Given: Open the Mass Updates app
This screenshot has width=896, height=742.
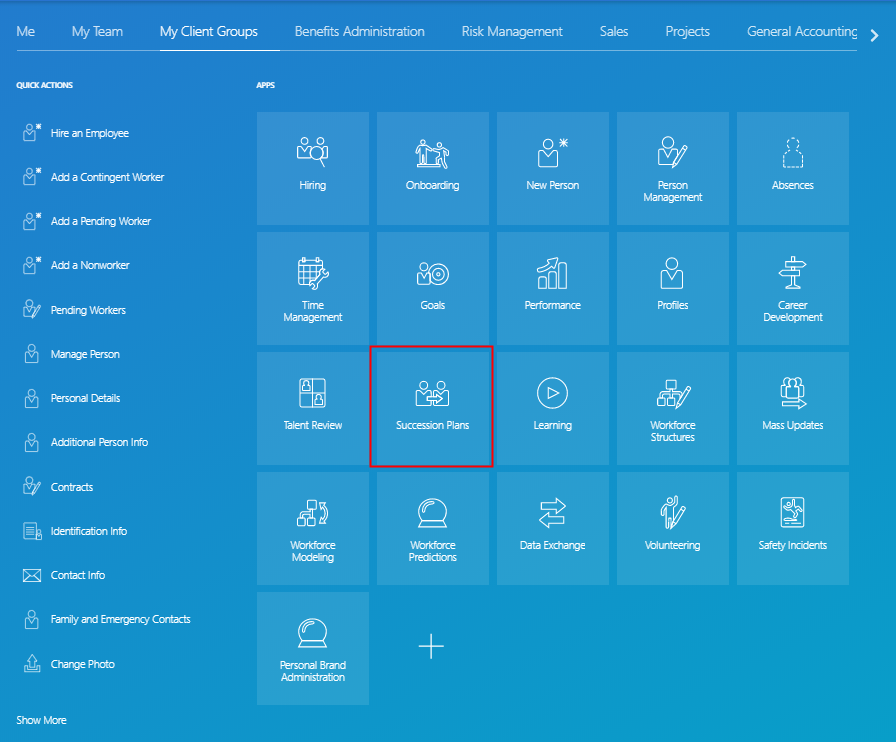Looking at the screenshot, I should [x=792, y=407].
